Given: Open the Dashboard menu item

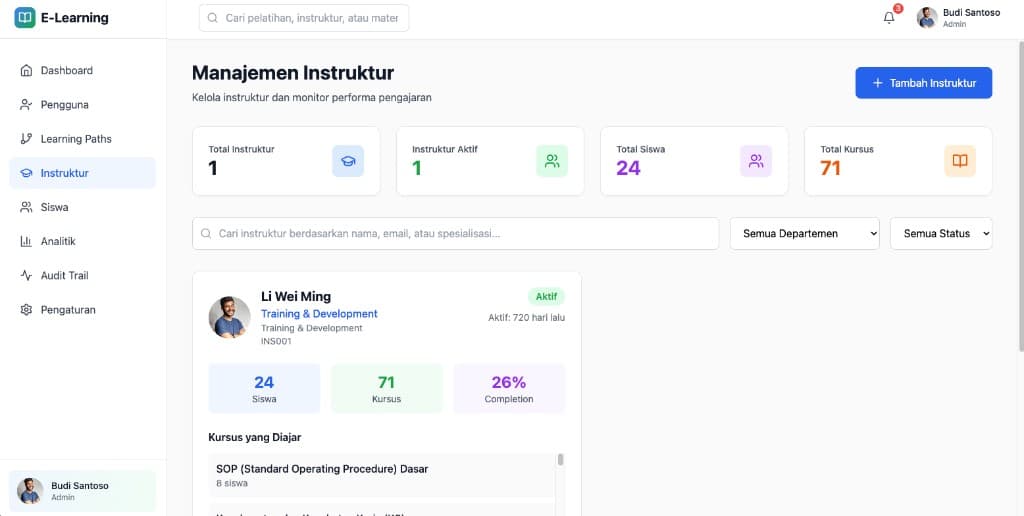Looking at the screenshot, I should point(67,71).
